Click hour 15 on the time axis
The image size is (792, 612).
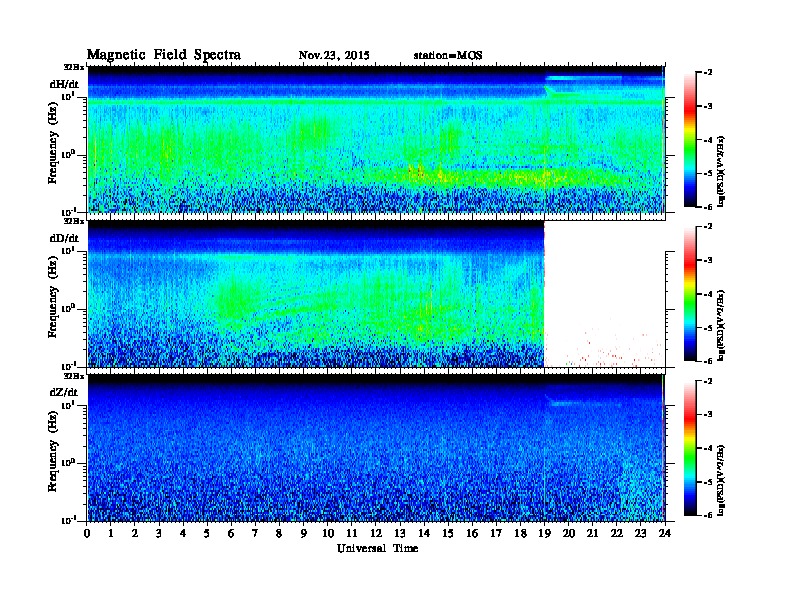[x=448, y=534]
